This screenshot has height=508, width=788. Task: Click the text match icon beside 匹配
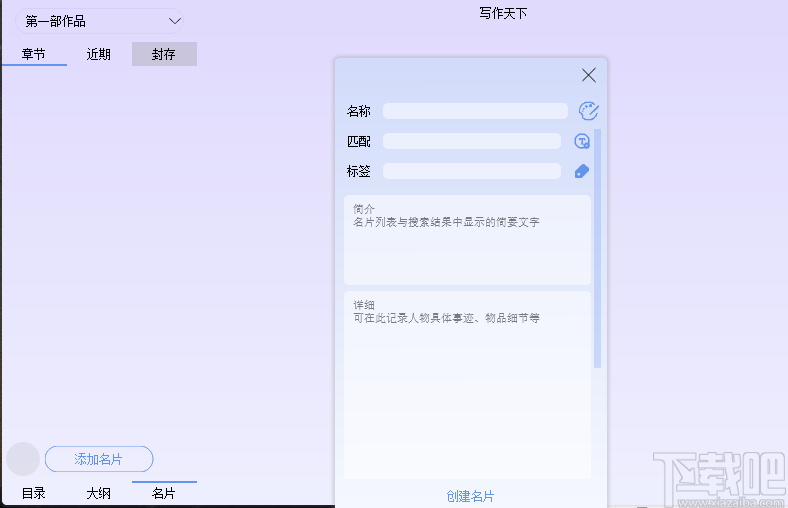click(582, 141)
